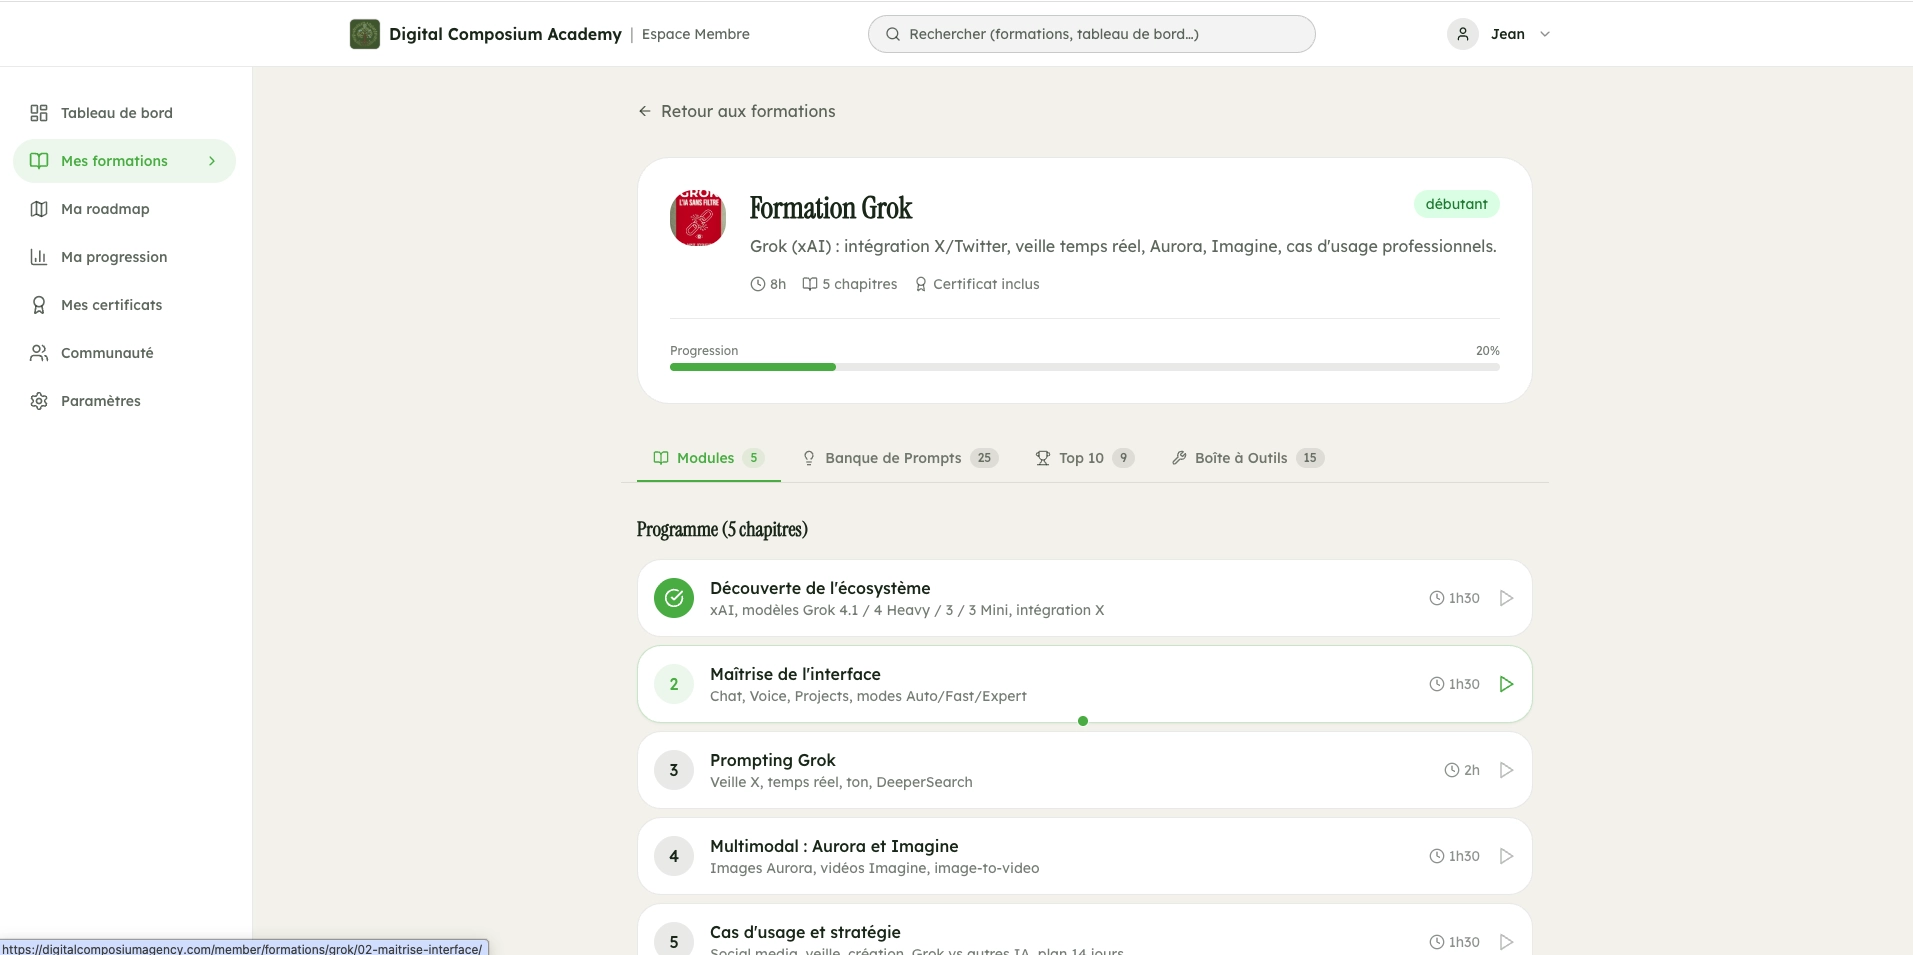The image size is (1913, 955).
Task: Click the Formation Grok course thumbnail logo
Action: point(696,218)
